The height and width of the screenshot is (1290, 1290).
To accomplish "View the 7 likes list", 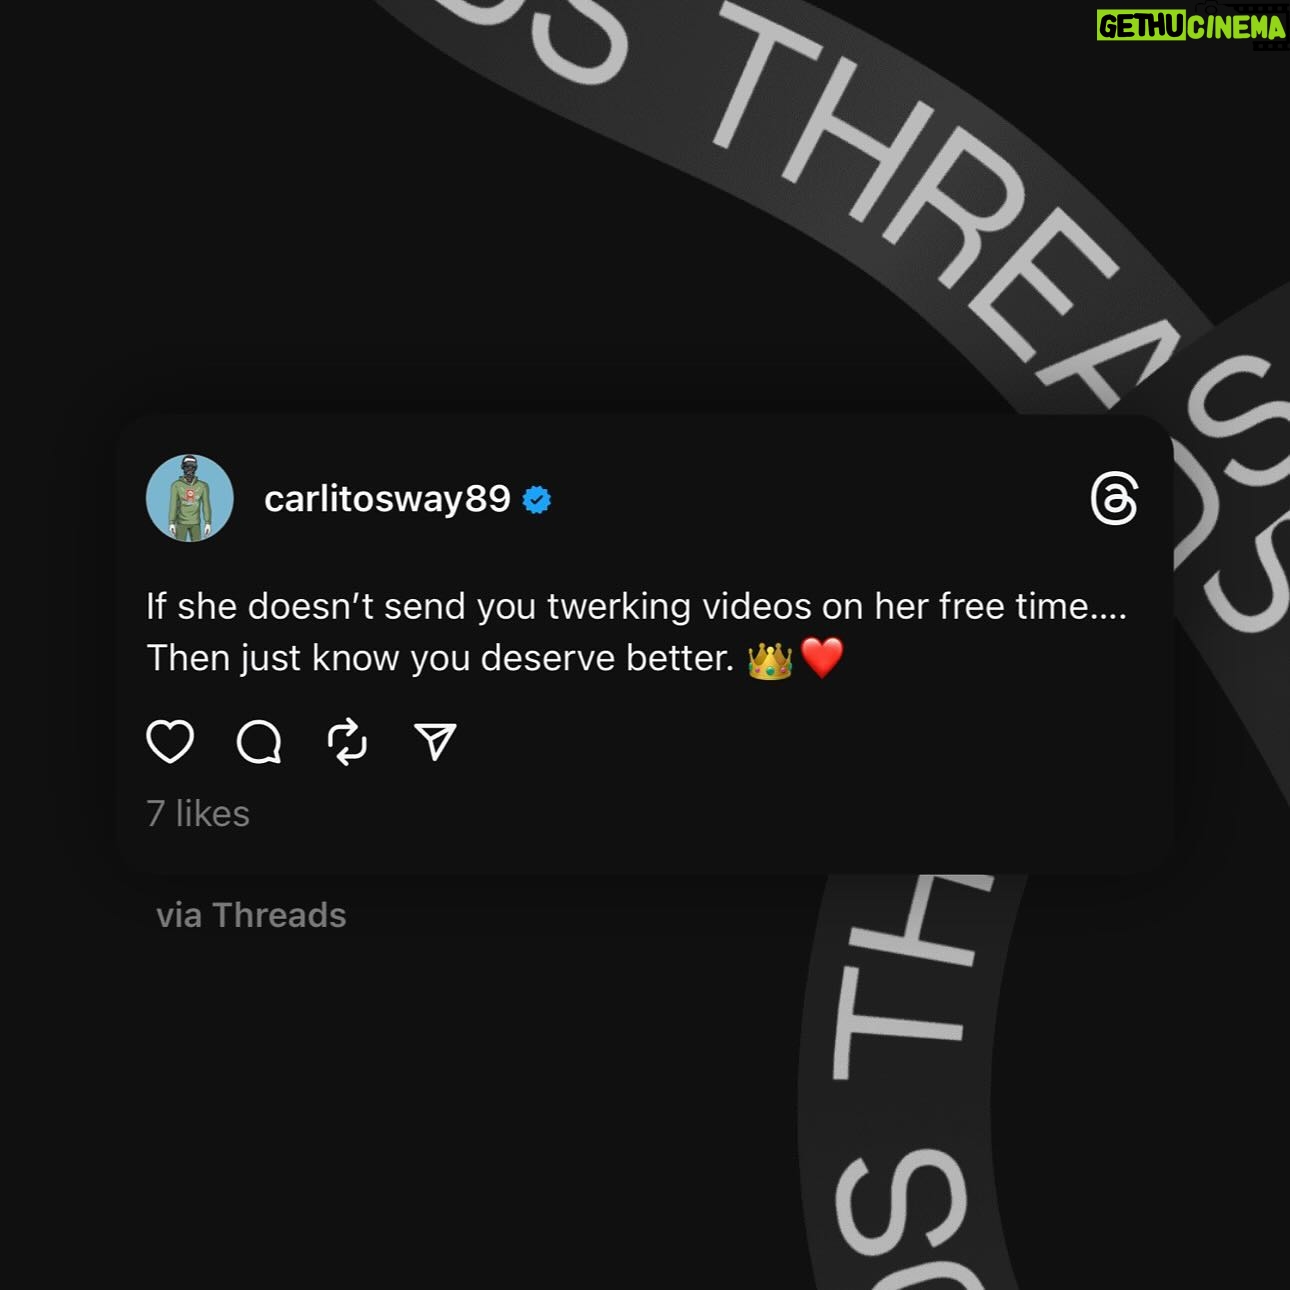I will (198, 814).
